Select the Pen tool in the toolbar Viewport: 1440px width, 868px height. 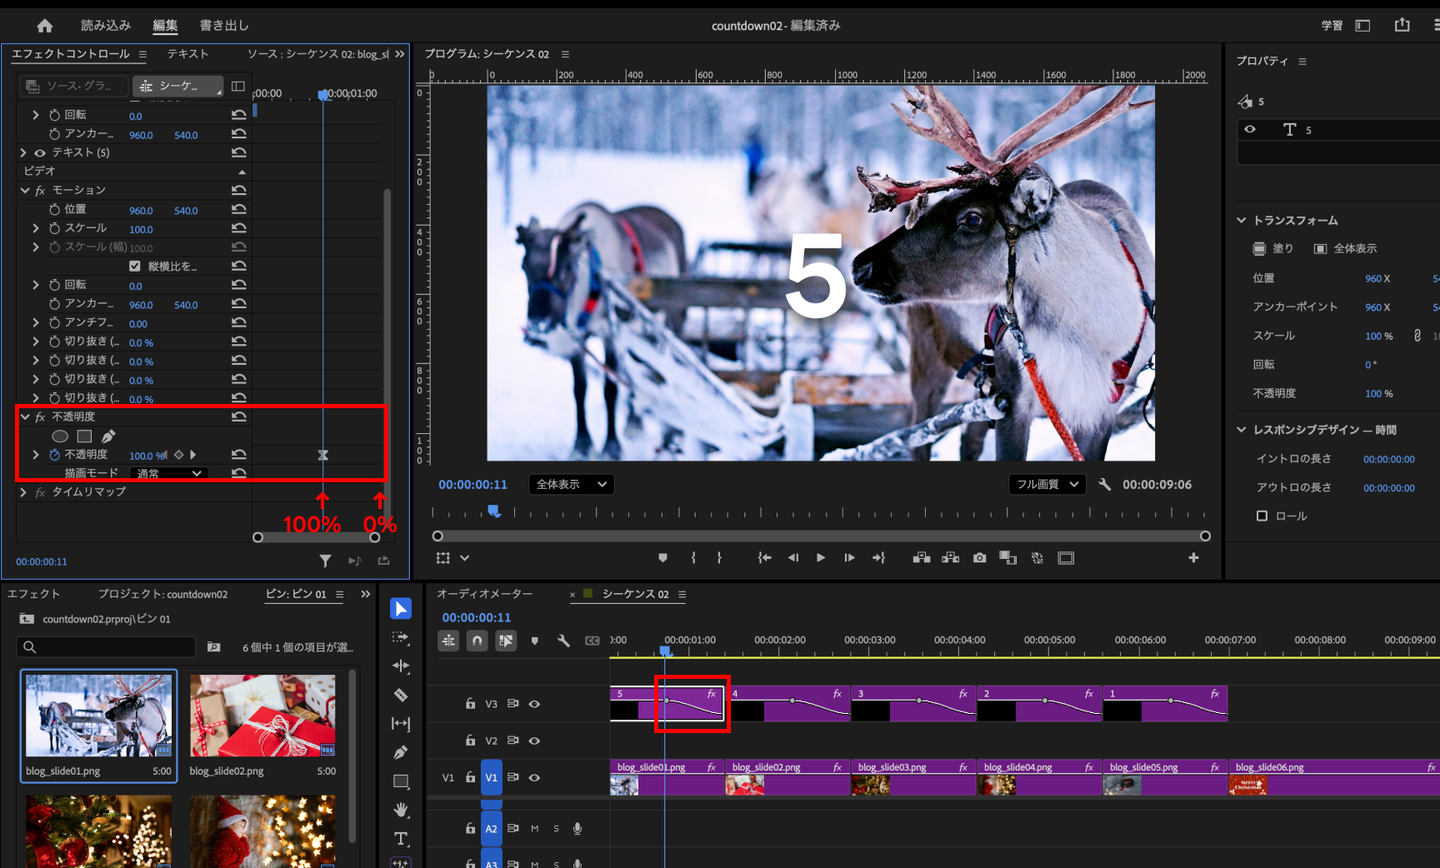coord(401,752)
